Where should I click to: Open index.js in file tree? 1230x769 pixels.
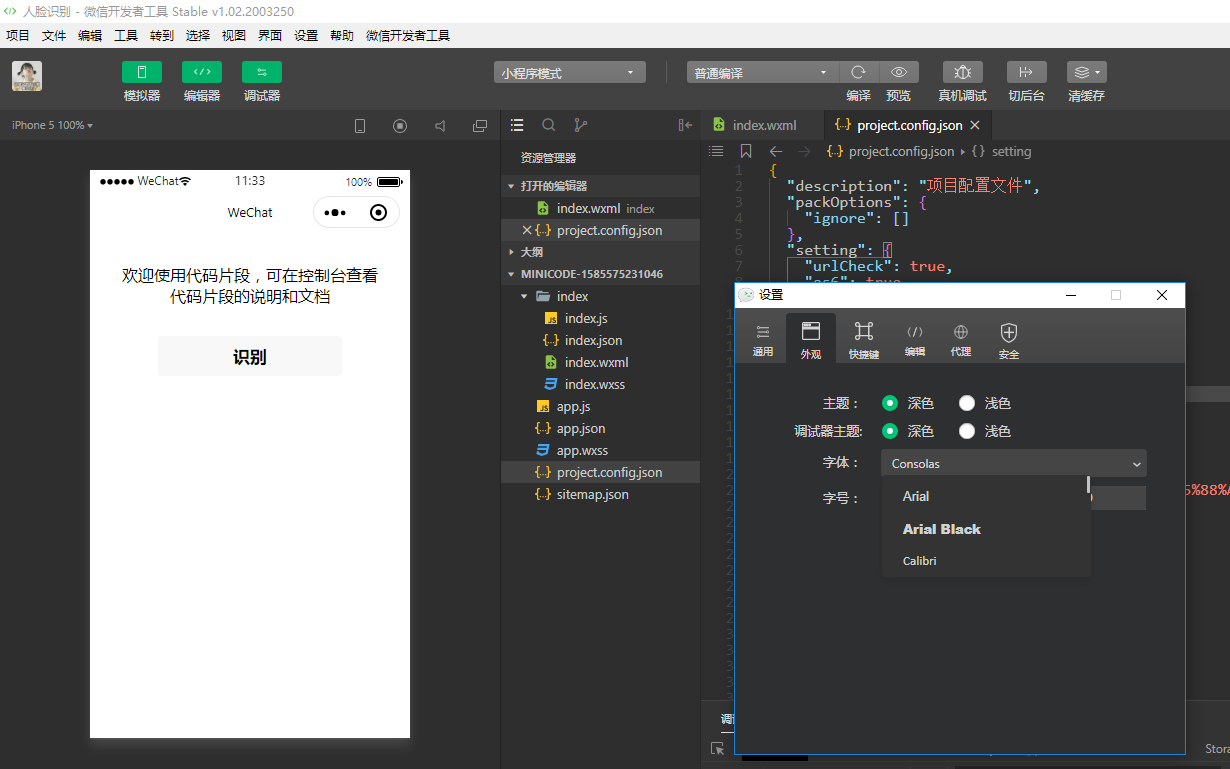tap(586, 318)
